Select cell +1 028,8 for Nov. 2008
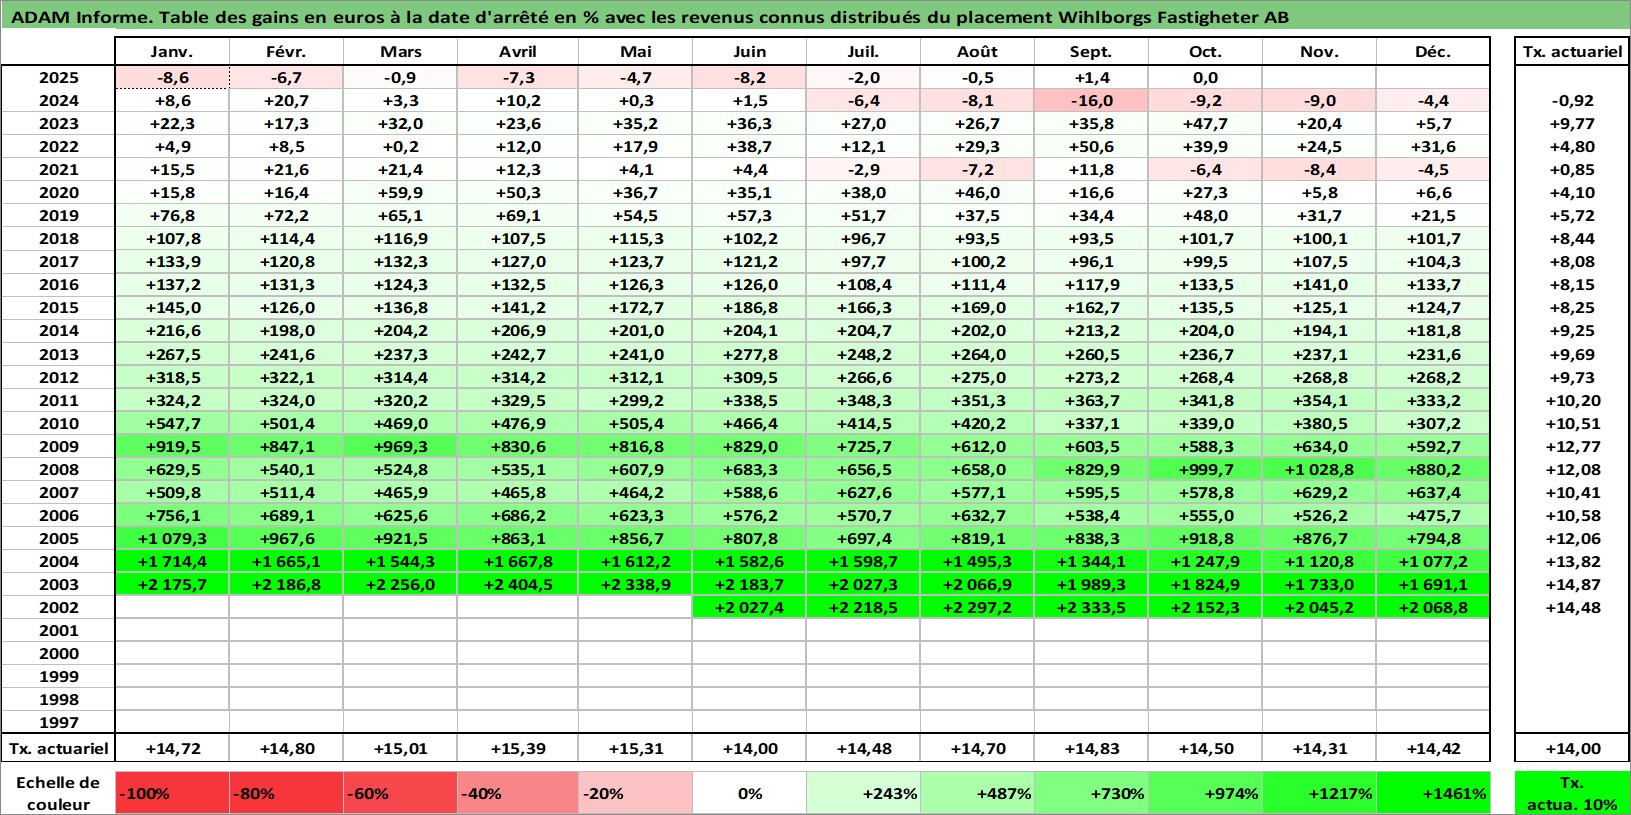The height and width of the screenshot is (815, 1631). pos(1319,469)
